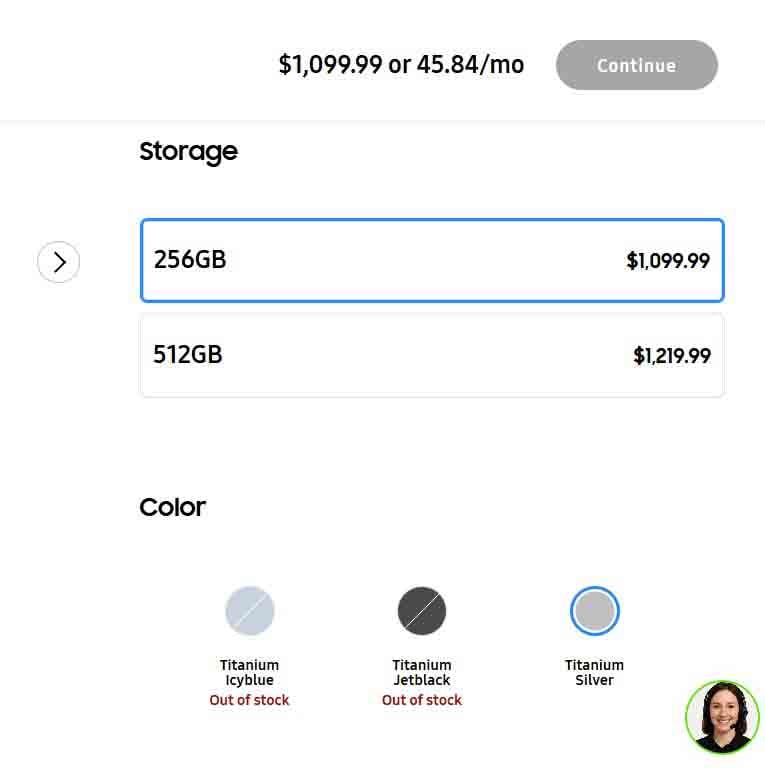Click the Continue button
765x775 pixels.
tap(636, 66)
